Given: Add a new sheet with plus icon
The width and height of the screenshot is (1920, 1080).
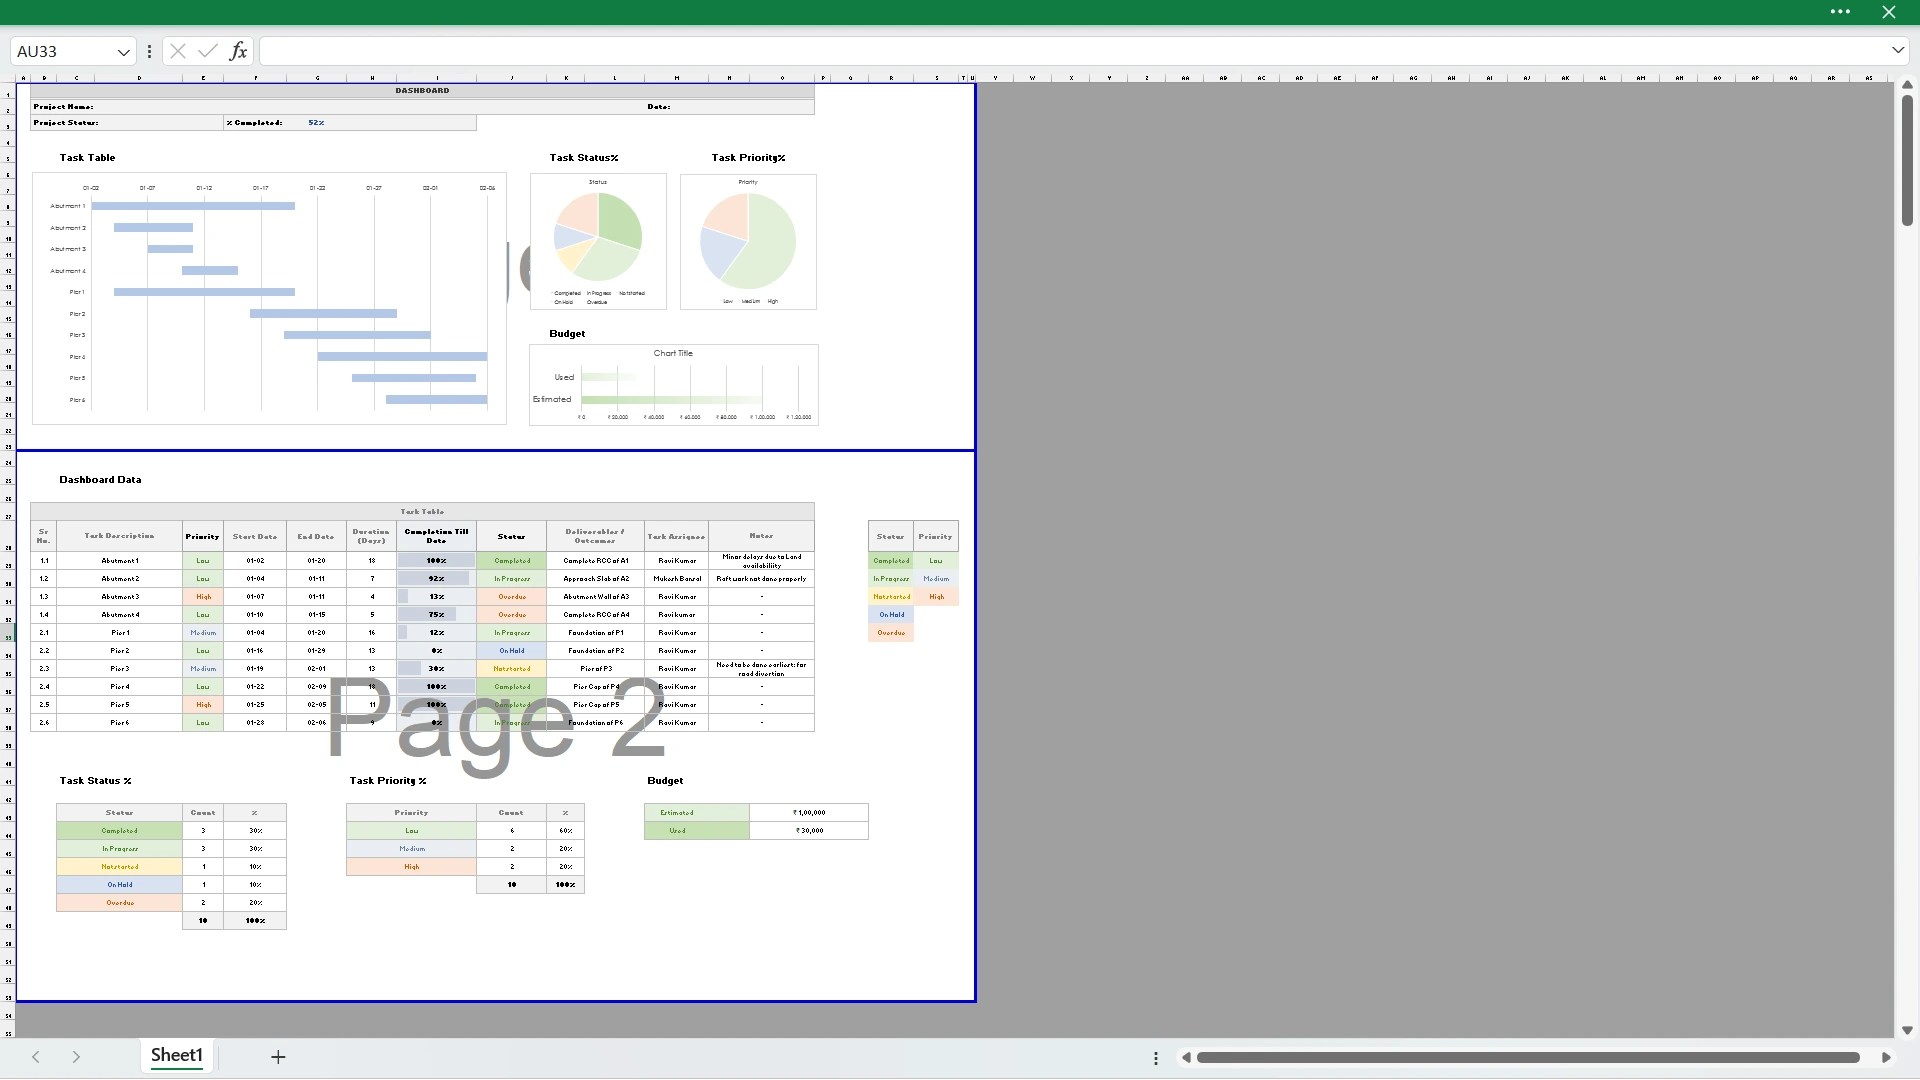Looking at the screenshot, I should (x=278, y=1057).
